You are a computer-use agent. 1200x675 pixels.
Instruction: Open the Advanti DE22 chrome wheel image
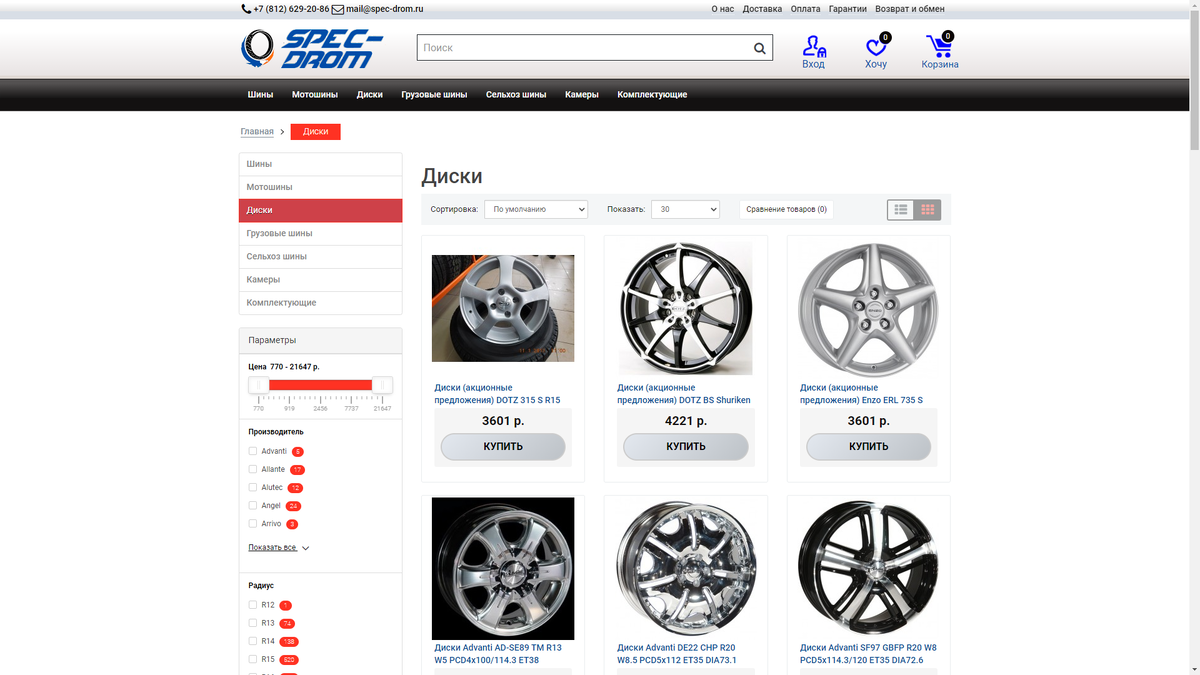click(686, 568)
